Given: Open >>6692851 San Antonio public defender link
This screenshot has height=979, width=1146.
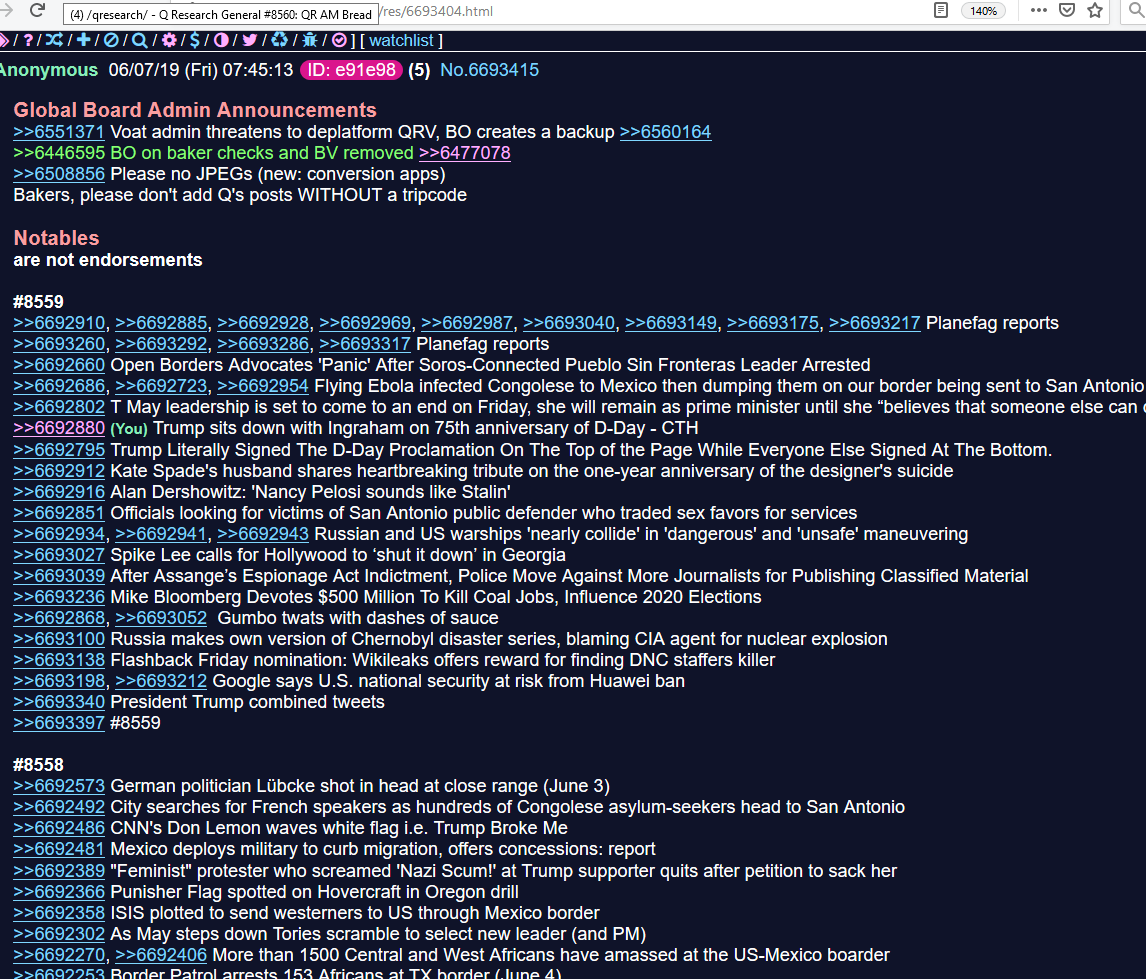Looking at the screenshot, I should [x=59, y=514].
